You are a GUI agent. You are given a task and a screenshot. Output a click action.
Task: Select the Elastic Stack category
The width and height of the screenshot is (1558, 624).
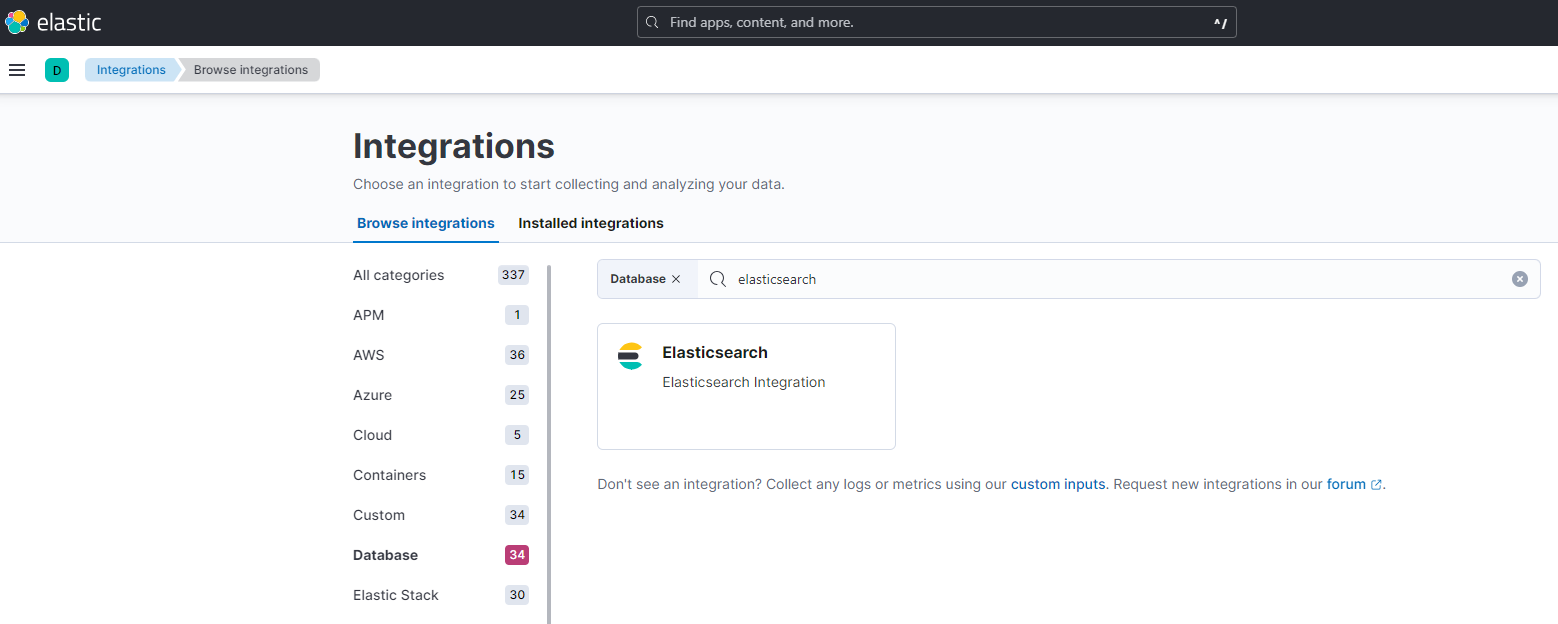pyautogui.click(x=441, y=595)
